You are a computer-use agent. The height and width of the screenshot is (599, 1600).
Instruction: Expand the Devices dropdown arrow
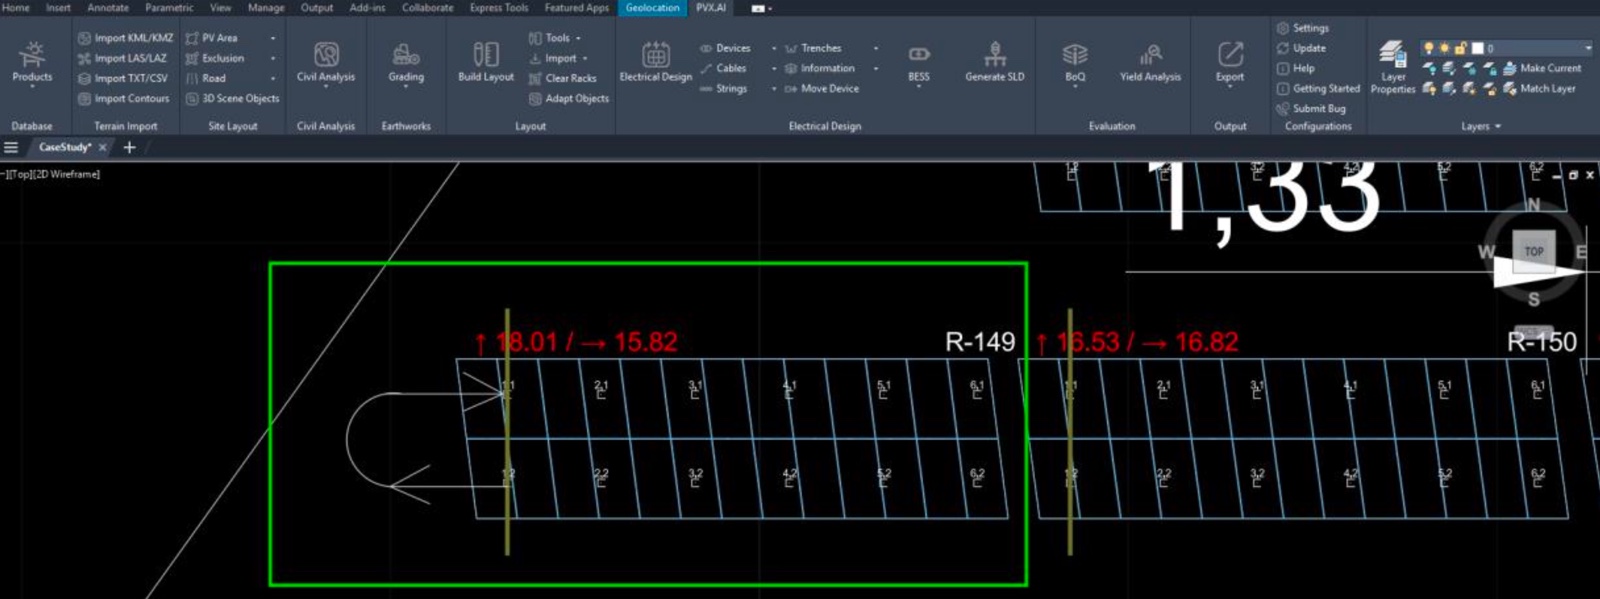773,48
